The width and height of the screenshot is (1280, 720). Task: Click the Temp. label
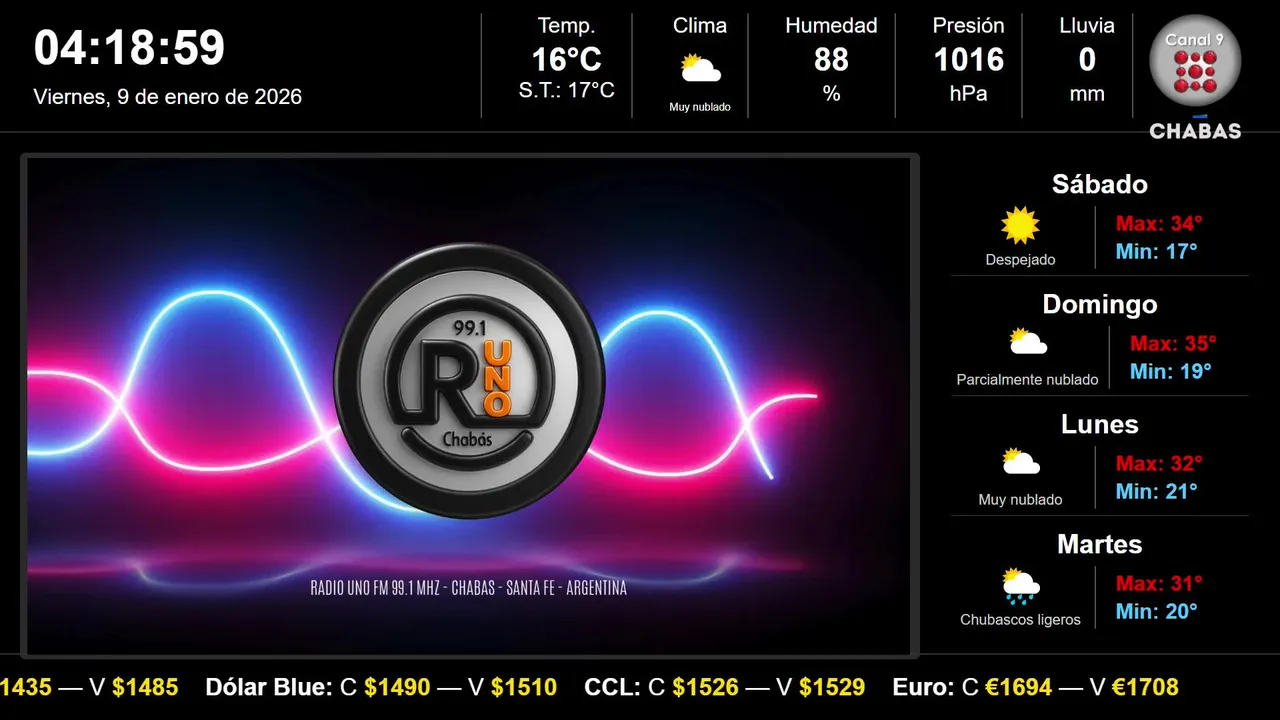point(566,26)
